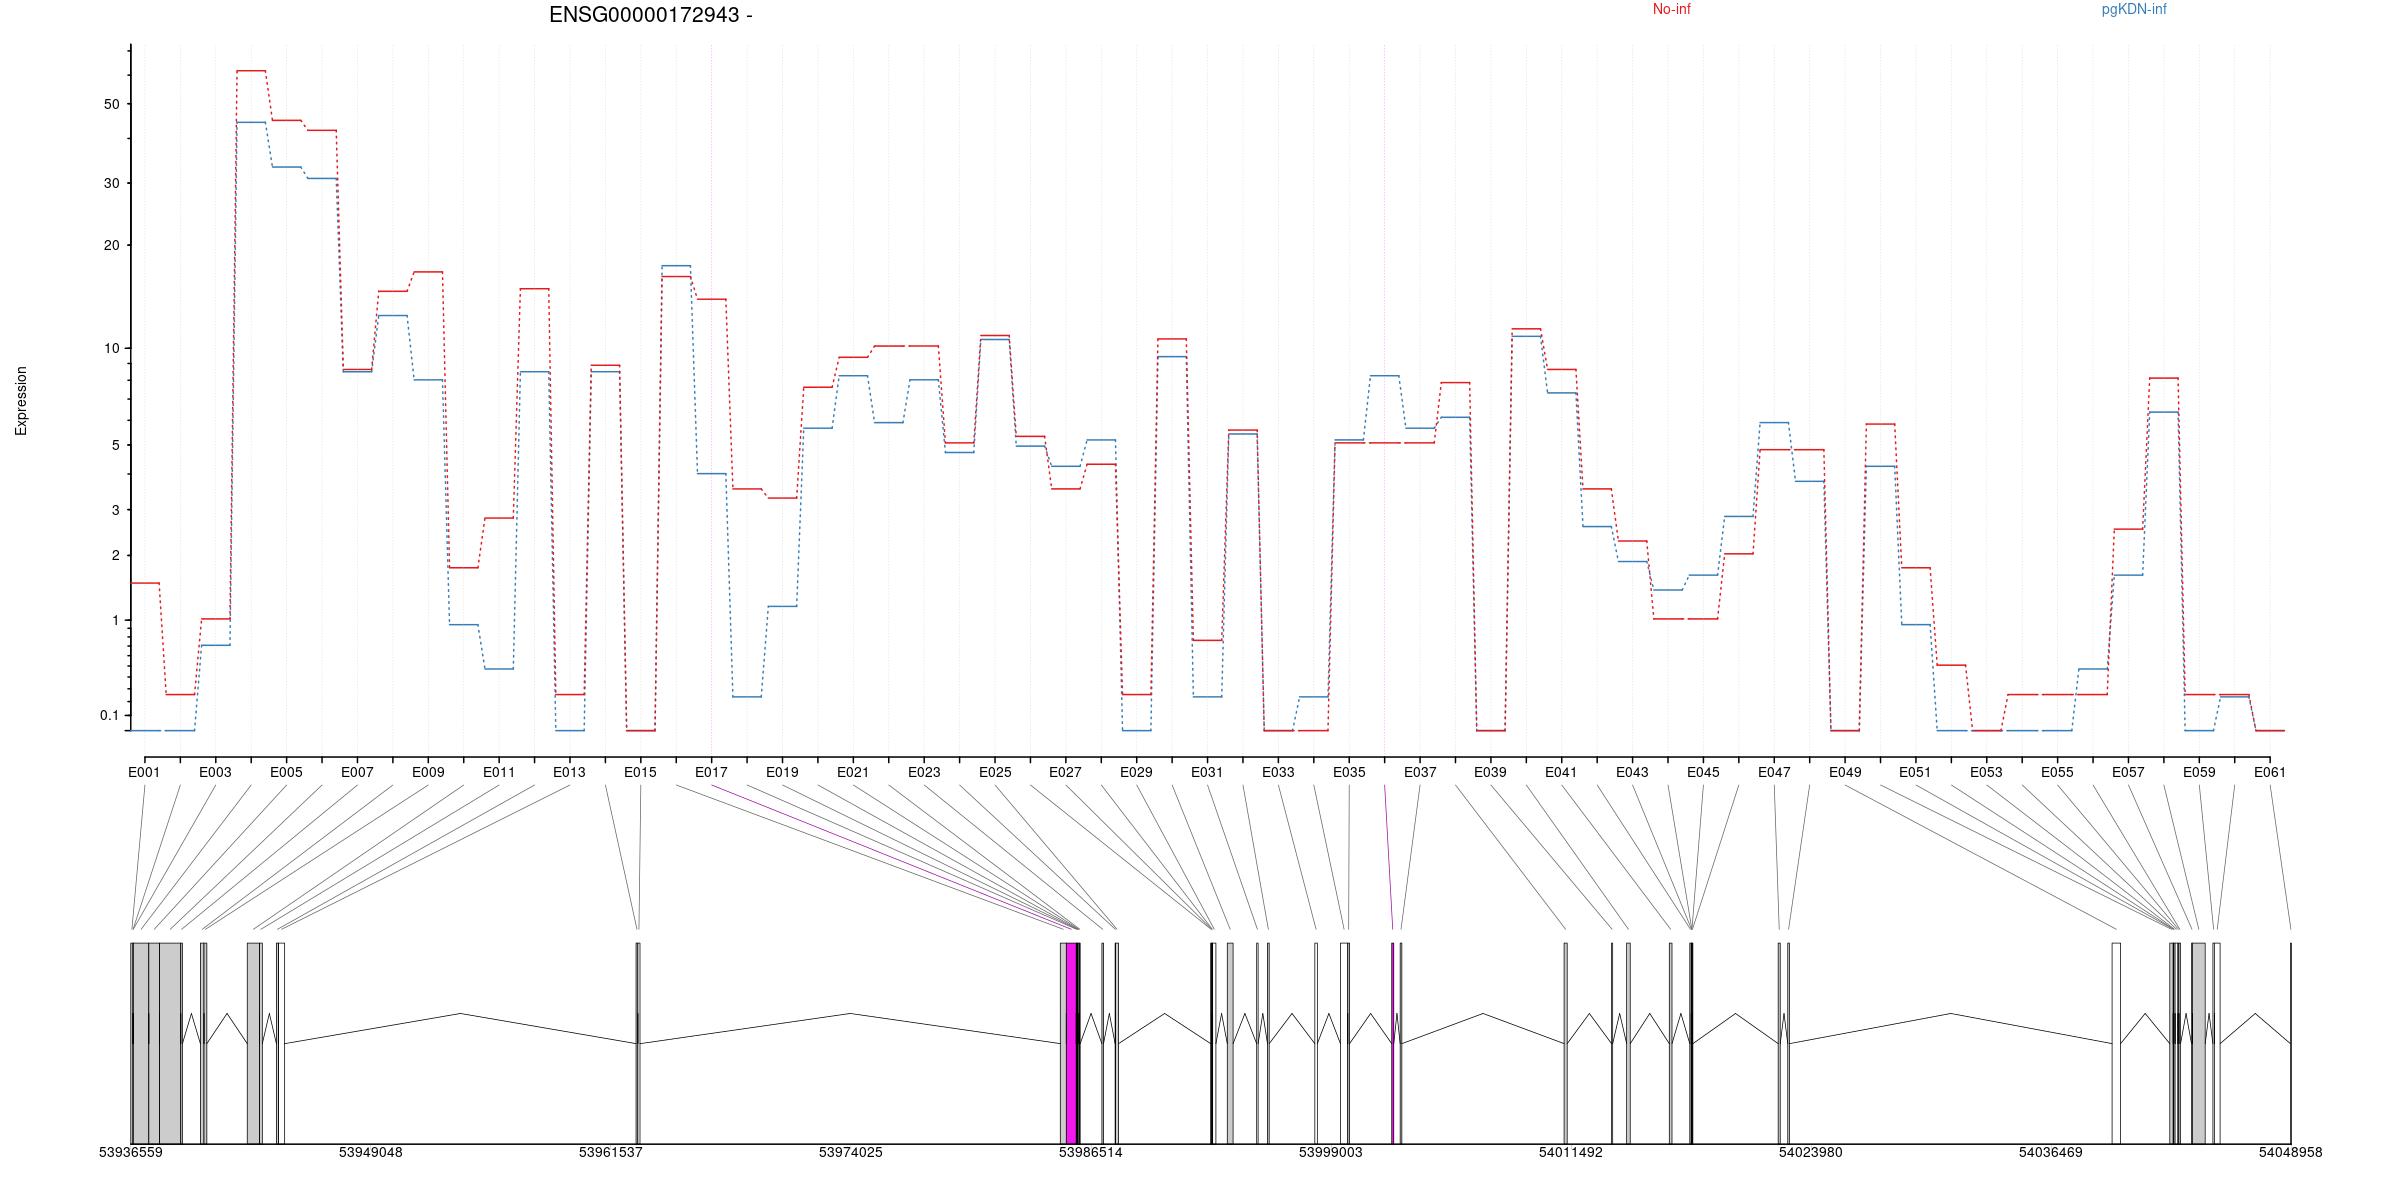This screenshot has width=2400, height=1200.
Task: Click the pgKDN-inf legend label
Action: tap(2134, 10)
